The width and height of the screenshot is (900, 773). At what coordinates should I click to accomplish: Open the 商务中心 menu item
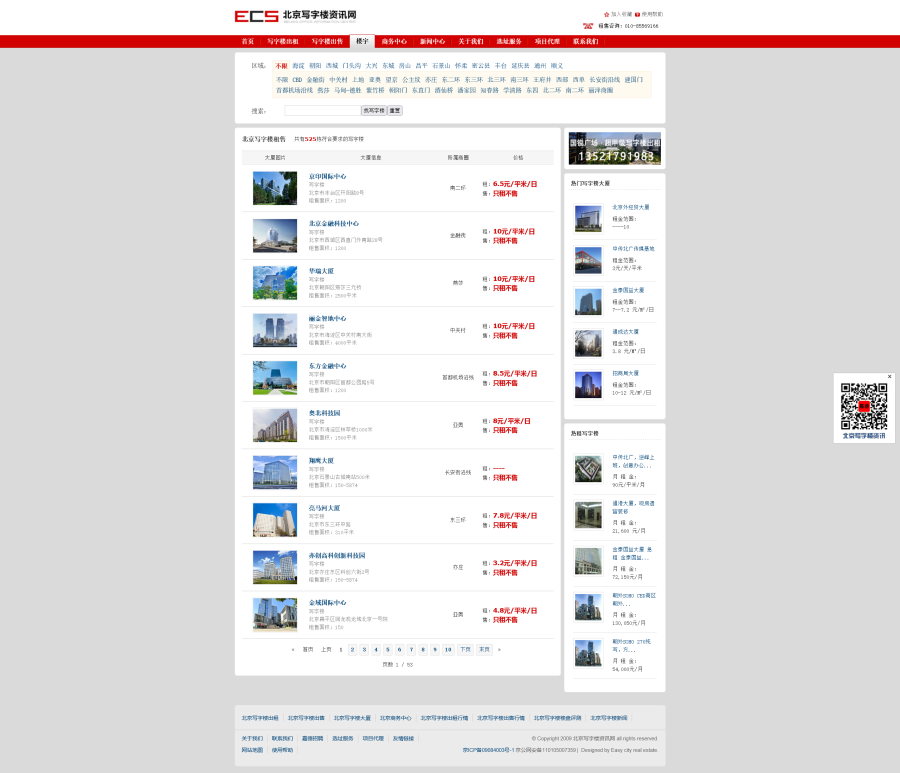click(x=394, y=42)
